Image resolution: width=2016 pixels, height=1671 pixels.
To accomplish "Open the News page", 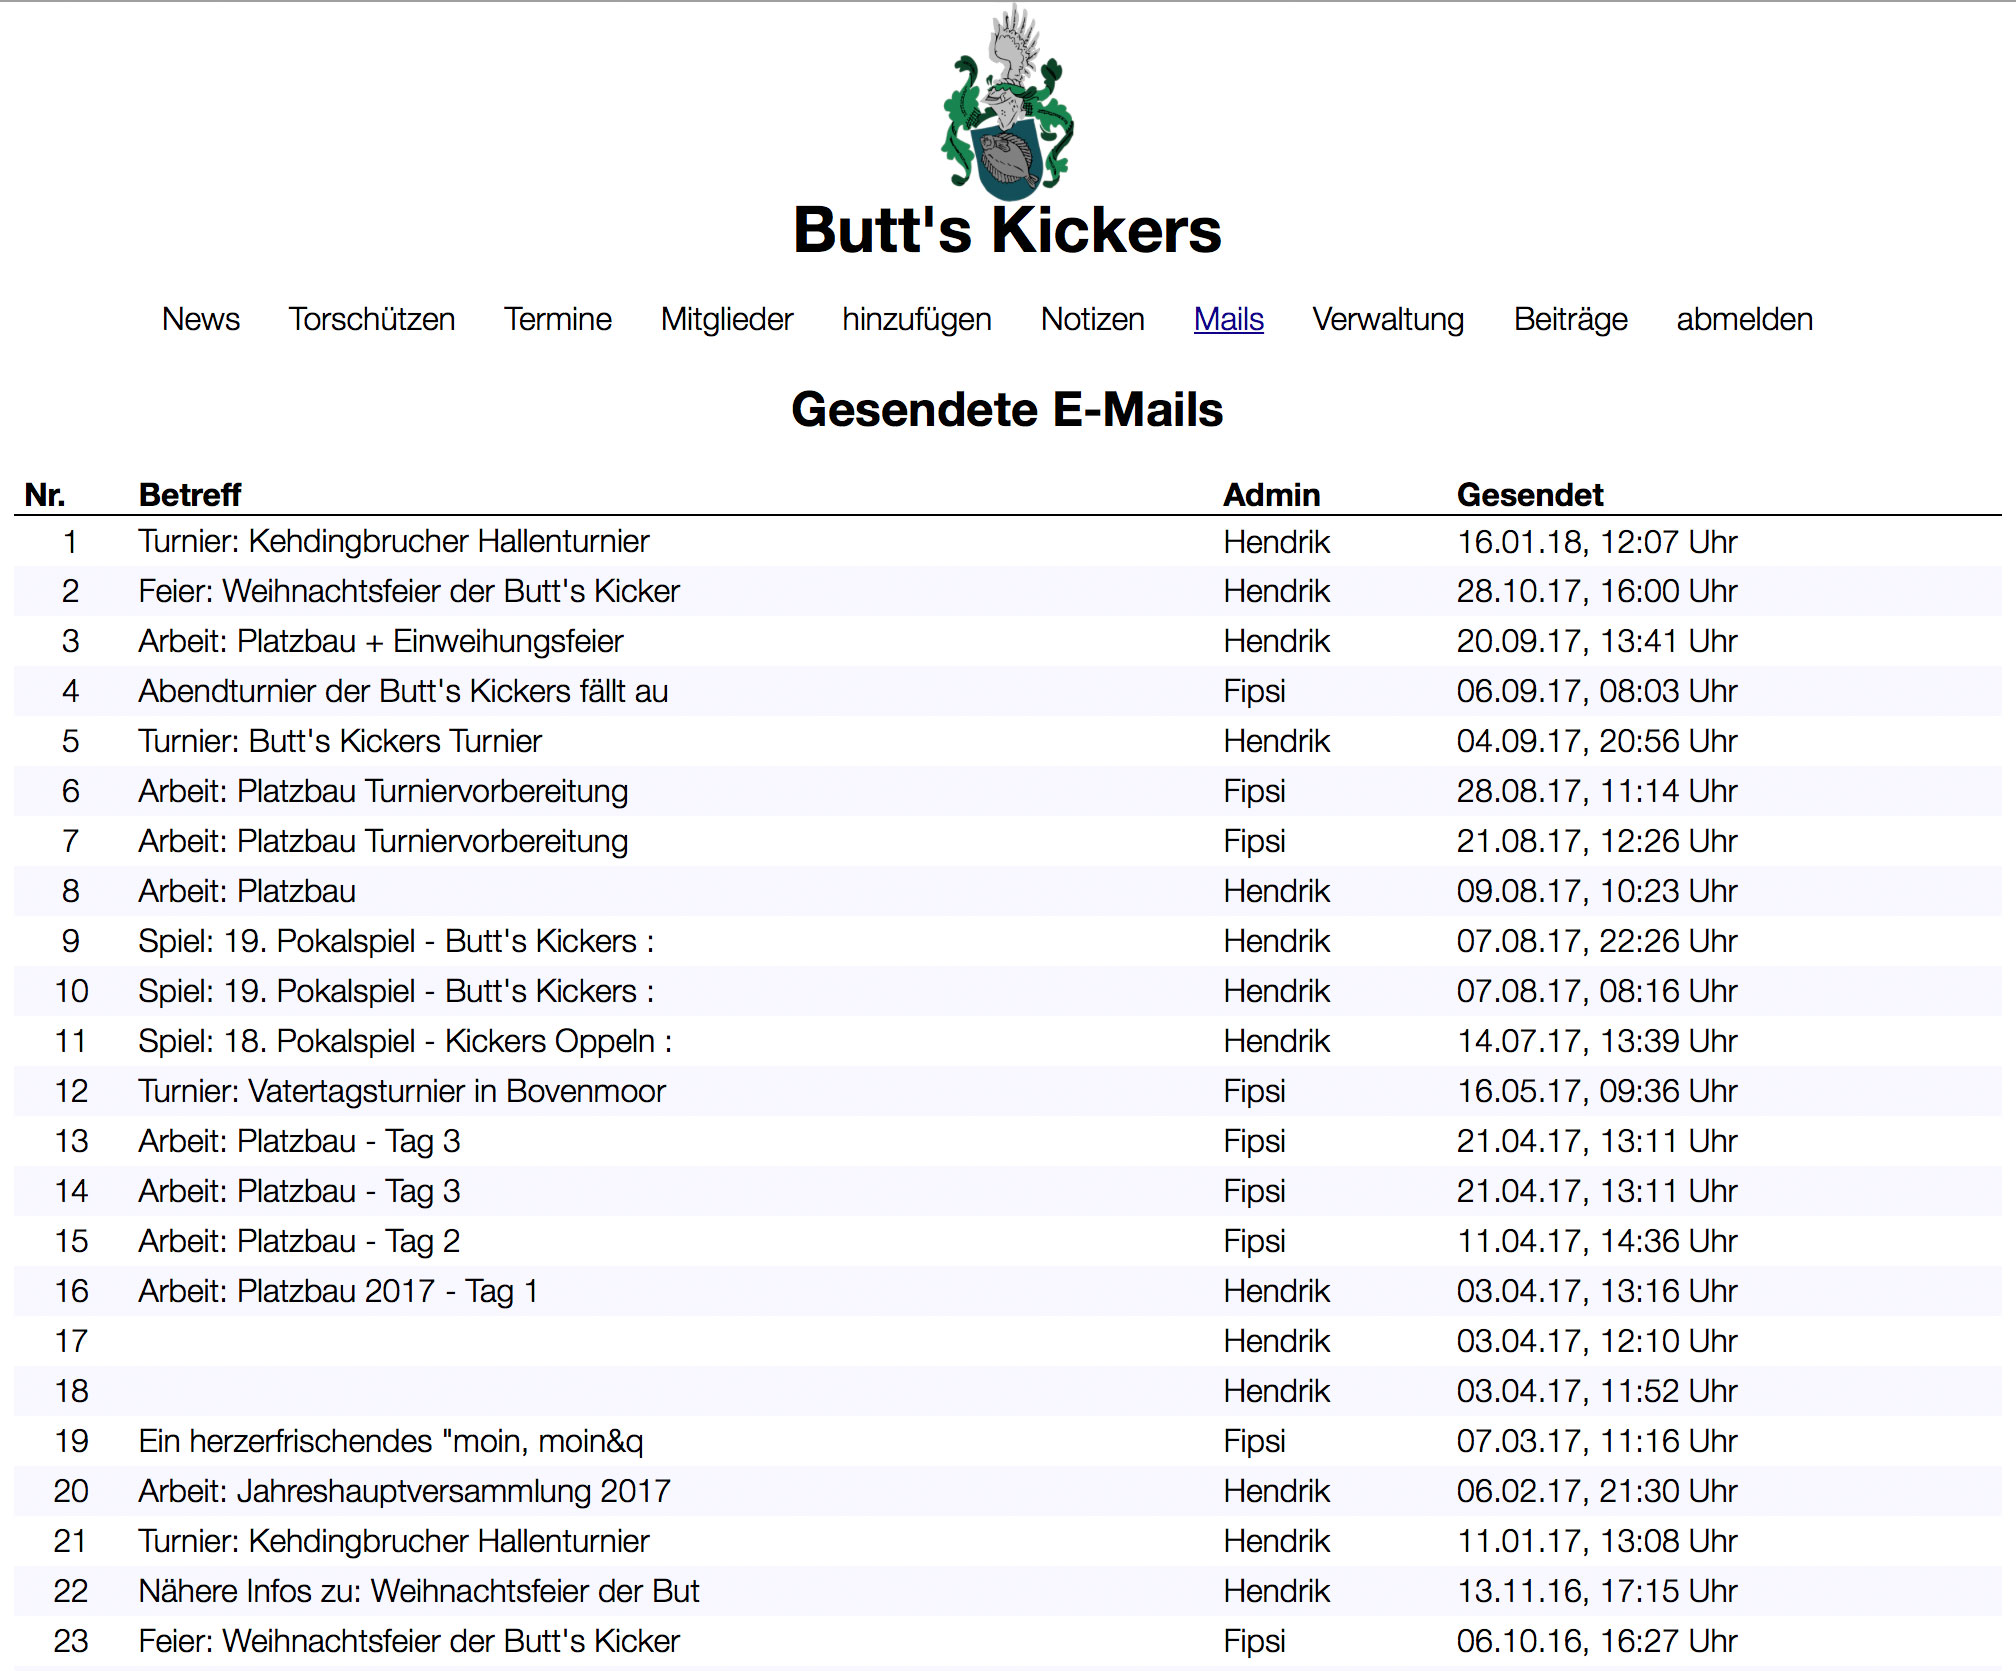I will pyautogui.click(x=200, y=319).
